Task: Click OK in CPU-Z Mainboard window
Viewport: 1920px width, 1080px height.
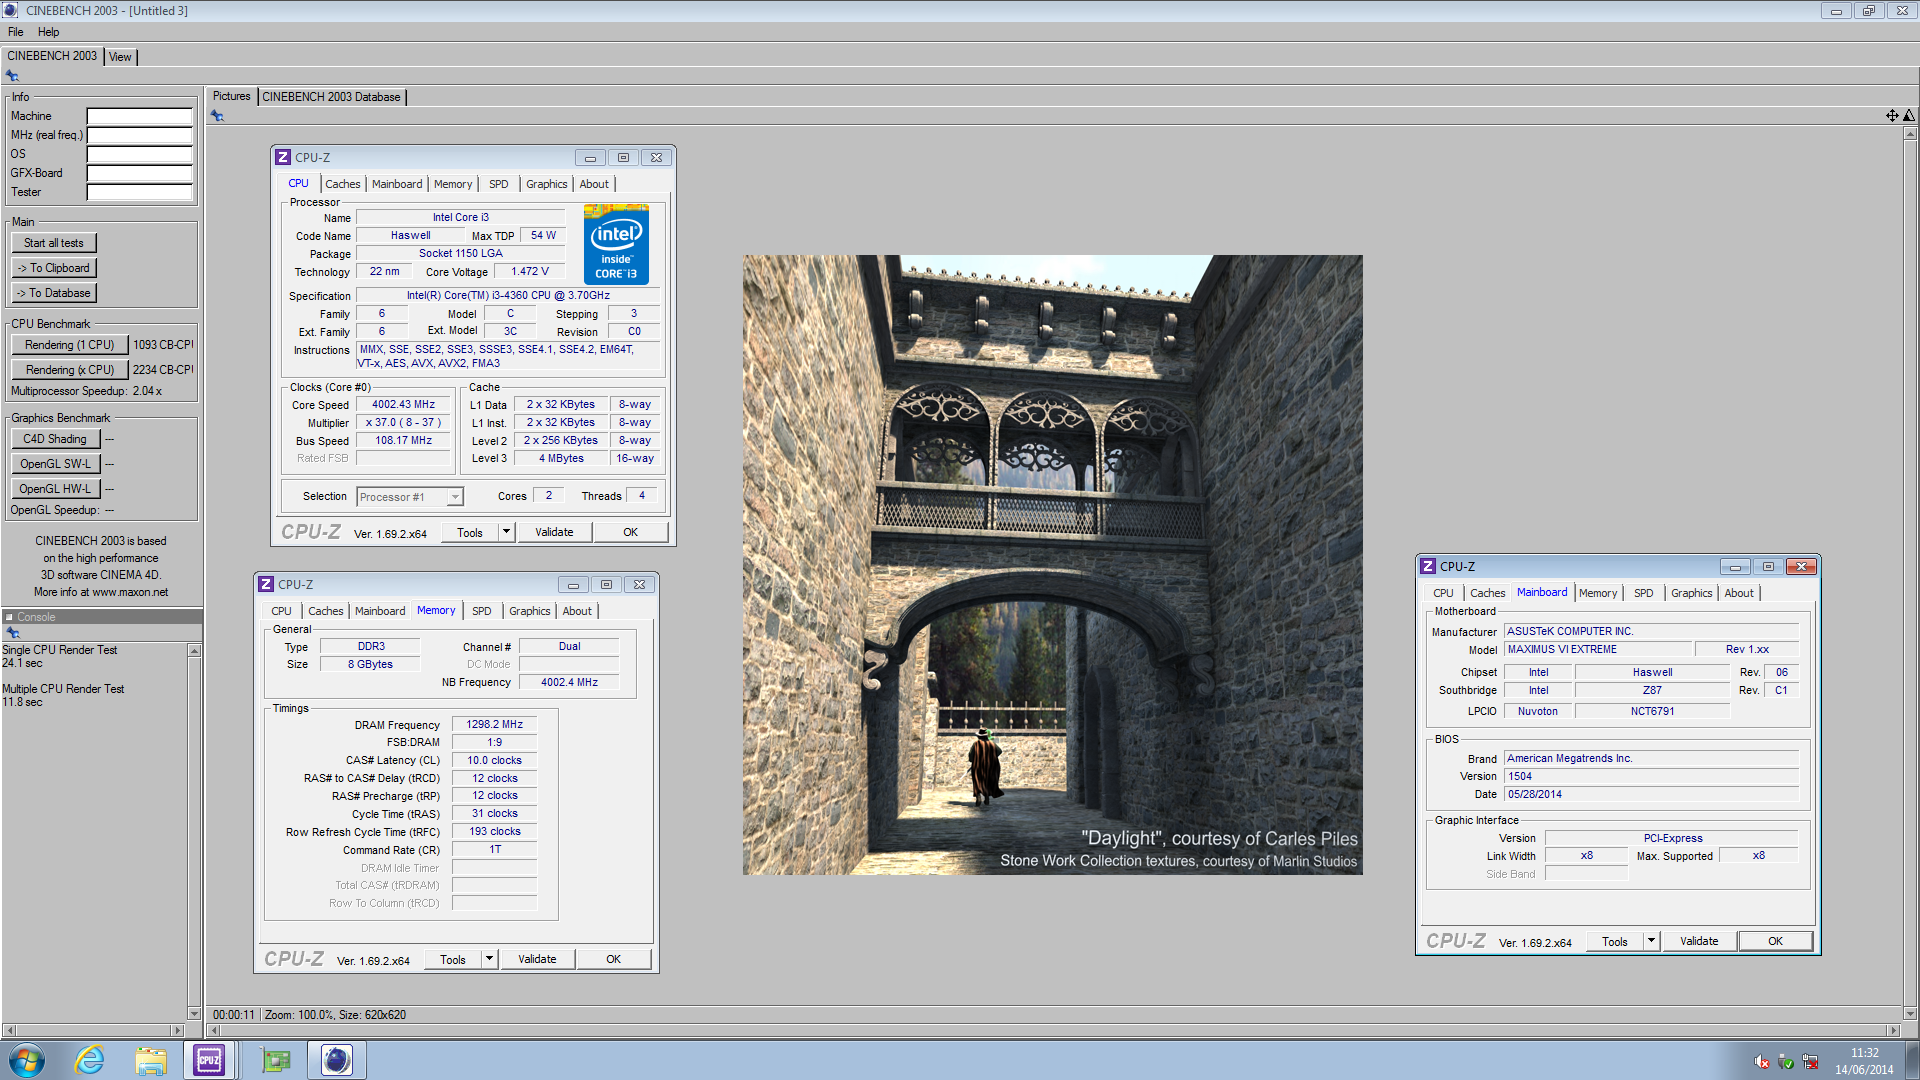Action: click(1775, 941)
